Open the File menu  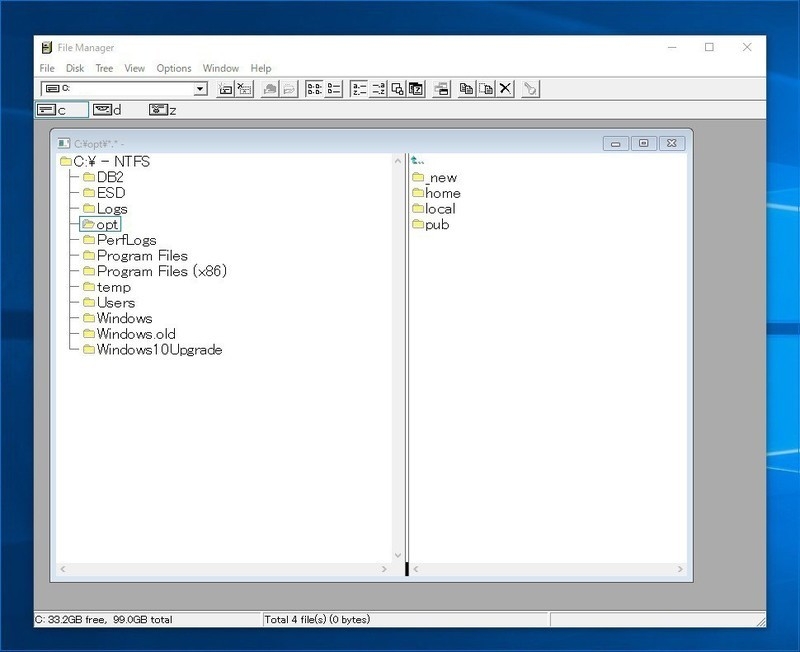[47, 68]
